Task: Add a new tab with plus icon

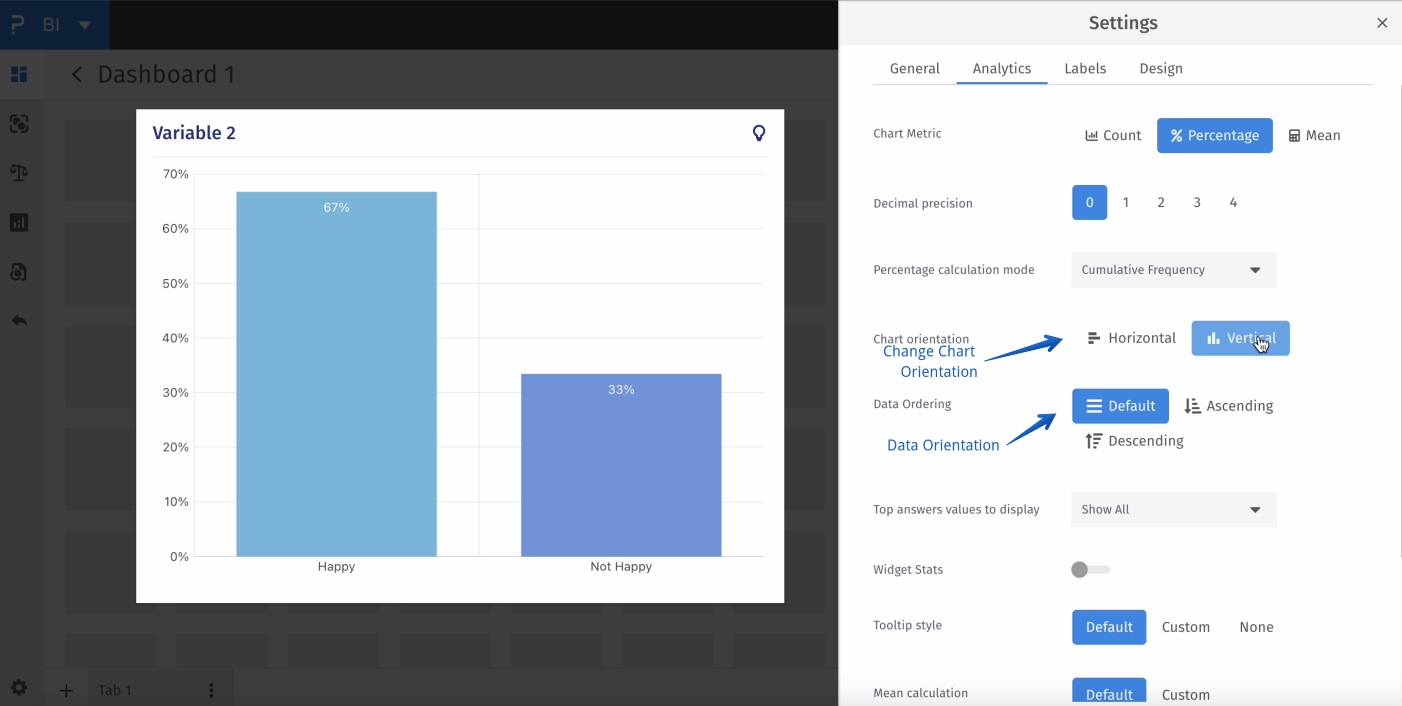Action: tap(66, 690)
